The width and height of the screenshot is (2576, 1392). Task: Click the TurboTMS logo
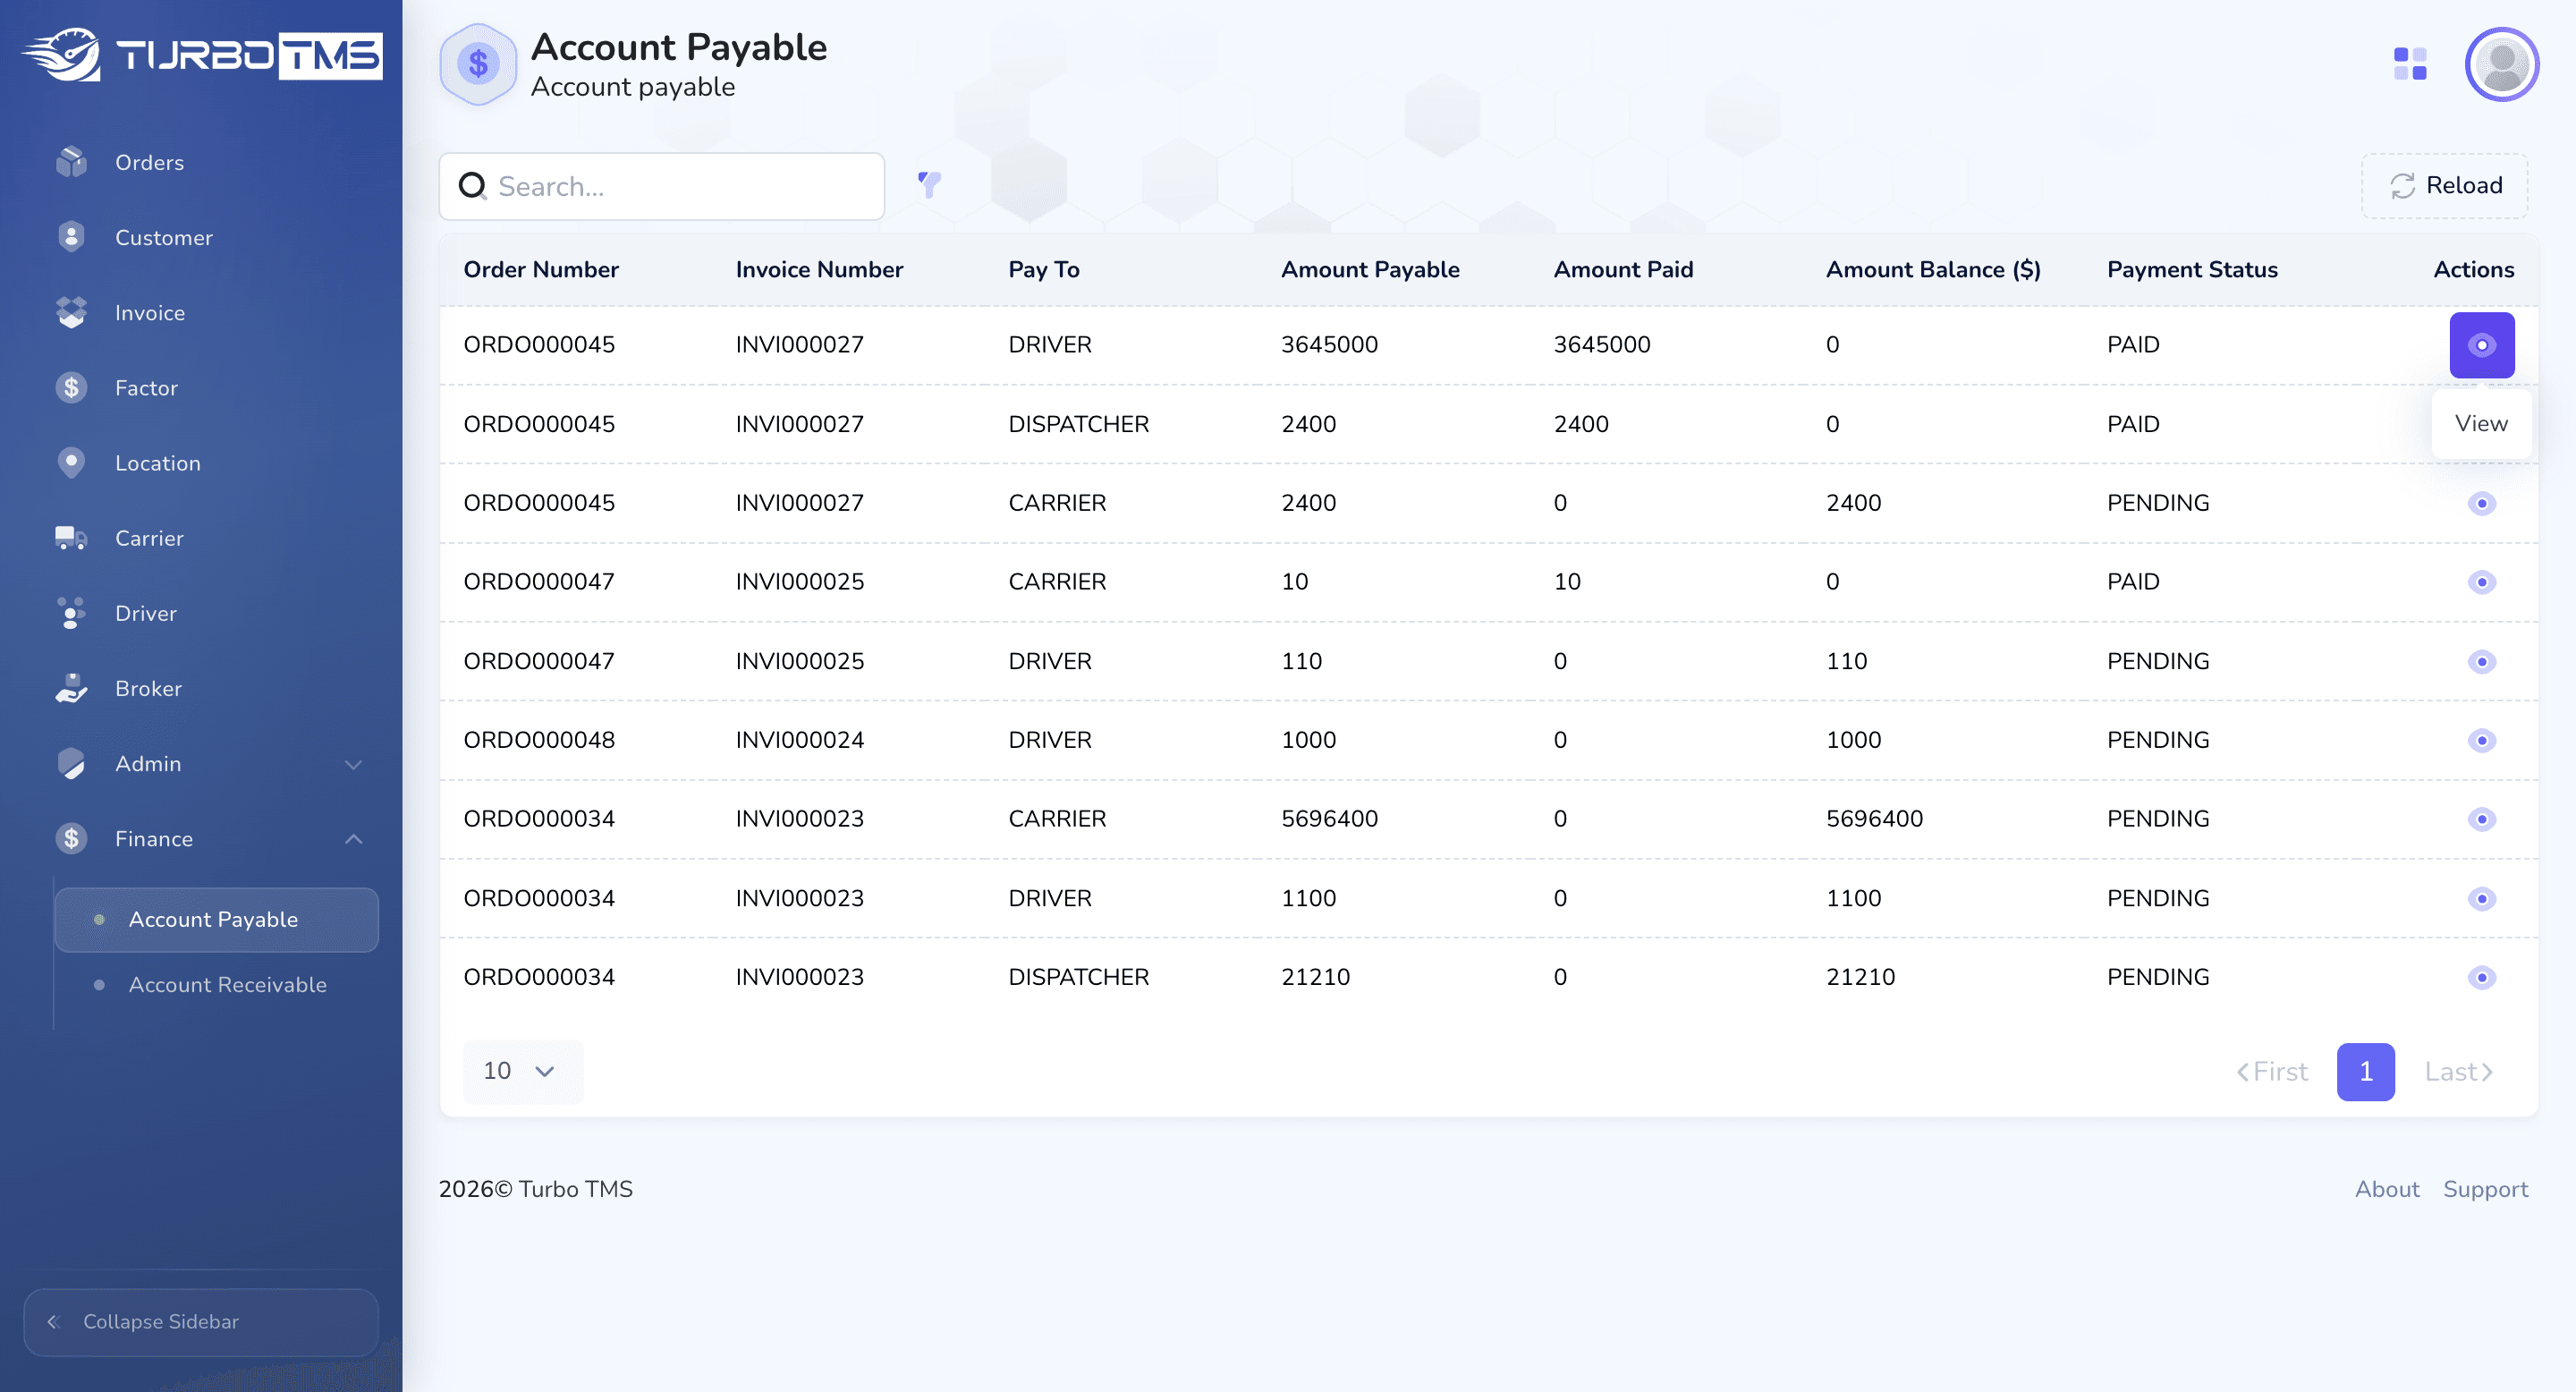point(201,55)
